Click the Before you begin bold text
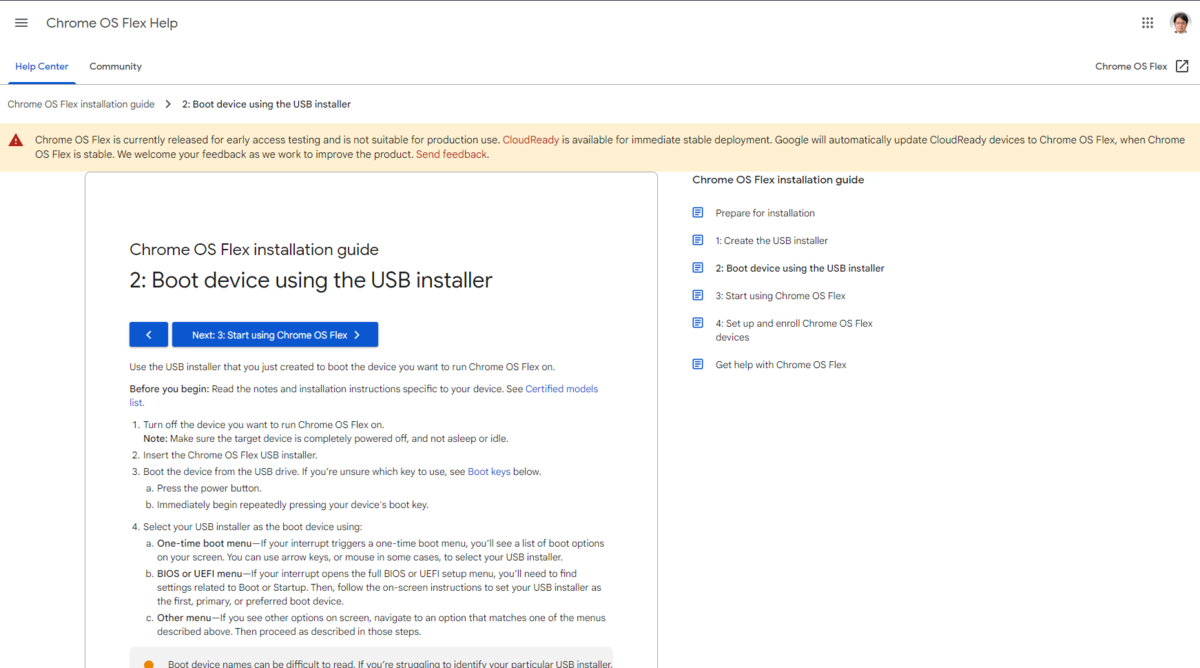Screen dimensions: 1200x668 (169, 389)
